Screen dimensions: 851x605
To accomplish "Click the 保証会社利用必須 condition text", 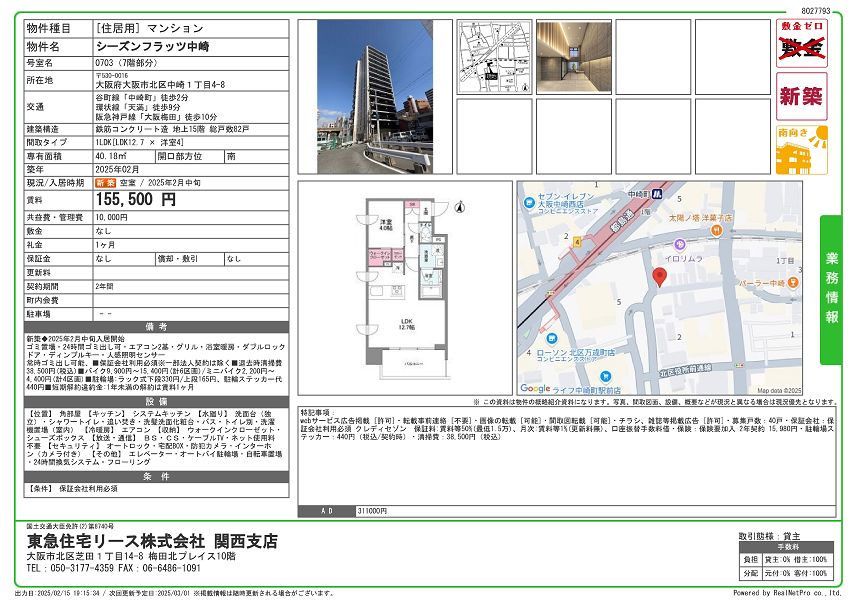I will click(88, 488).
